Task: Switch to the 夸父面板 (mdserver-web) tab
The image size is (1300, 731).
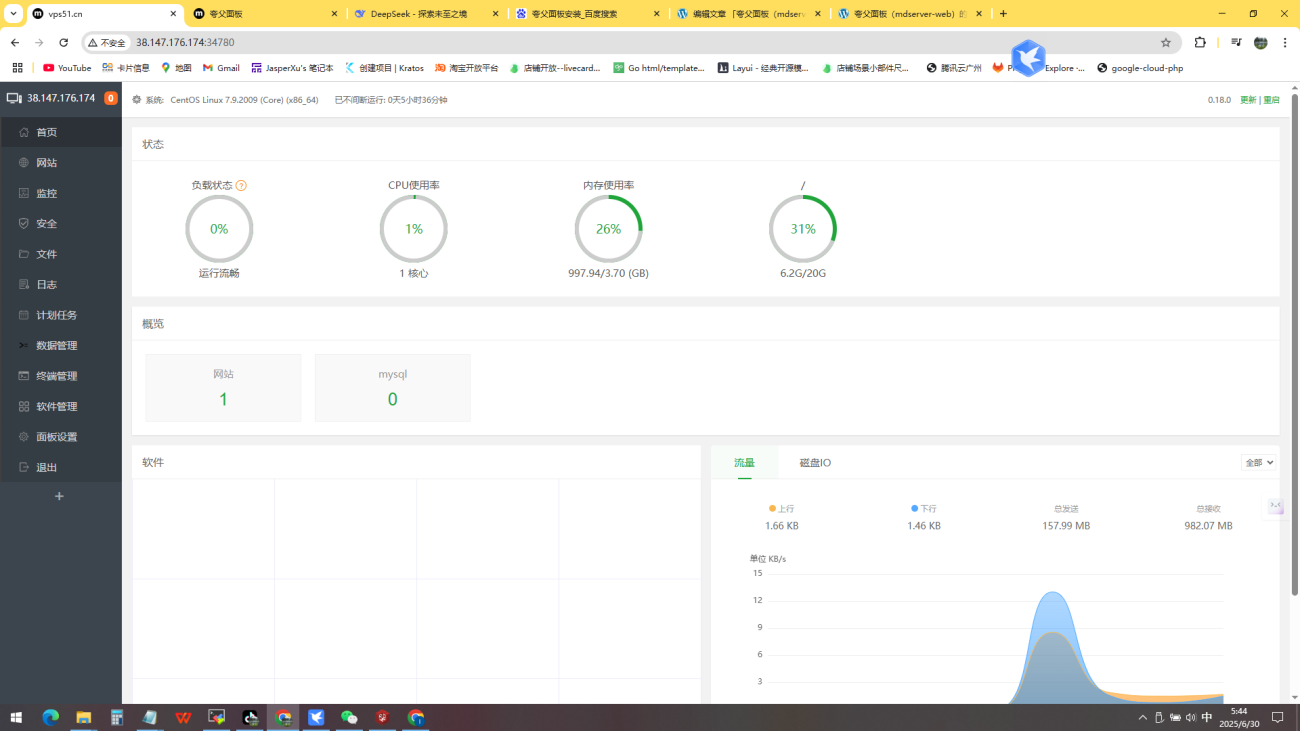Action: click(x=910, y=14)
